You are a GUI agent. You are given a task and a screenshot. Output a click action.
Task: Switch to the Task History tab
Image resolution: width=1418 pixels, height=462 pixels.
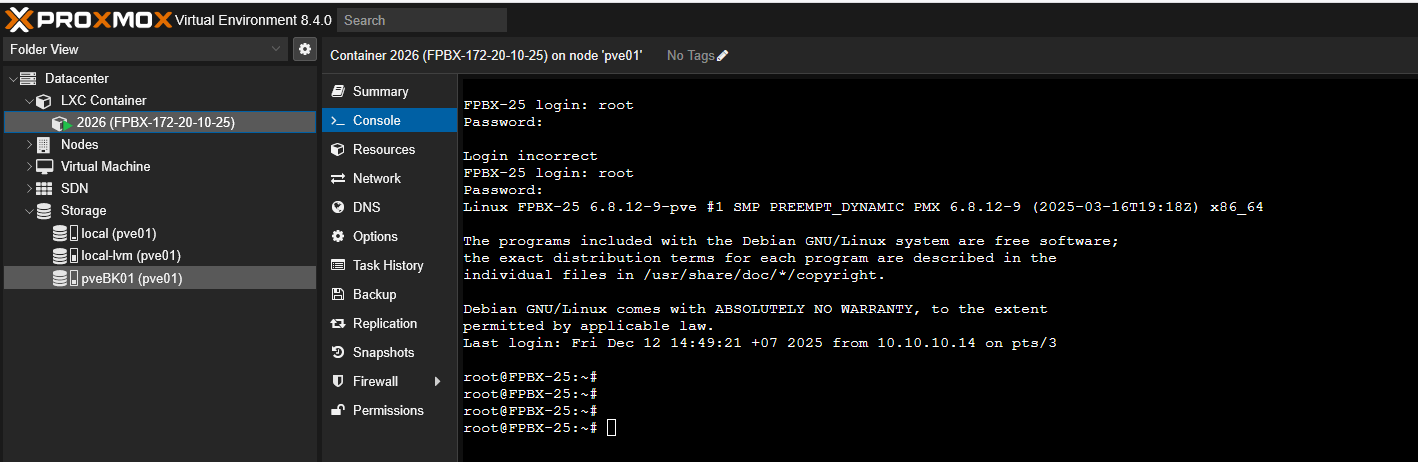[x=388, y=265]
